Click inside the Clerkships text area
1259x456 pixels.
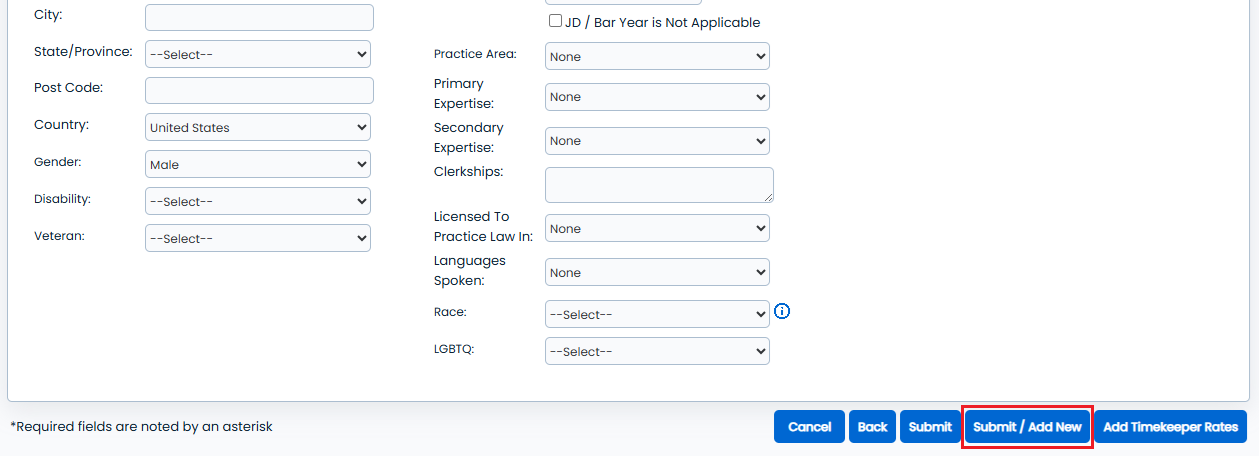(x=659, y=184)
